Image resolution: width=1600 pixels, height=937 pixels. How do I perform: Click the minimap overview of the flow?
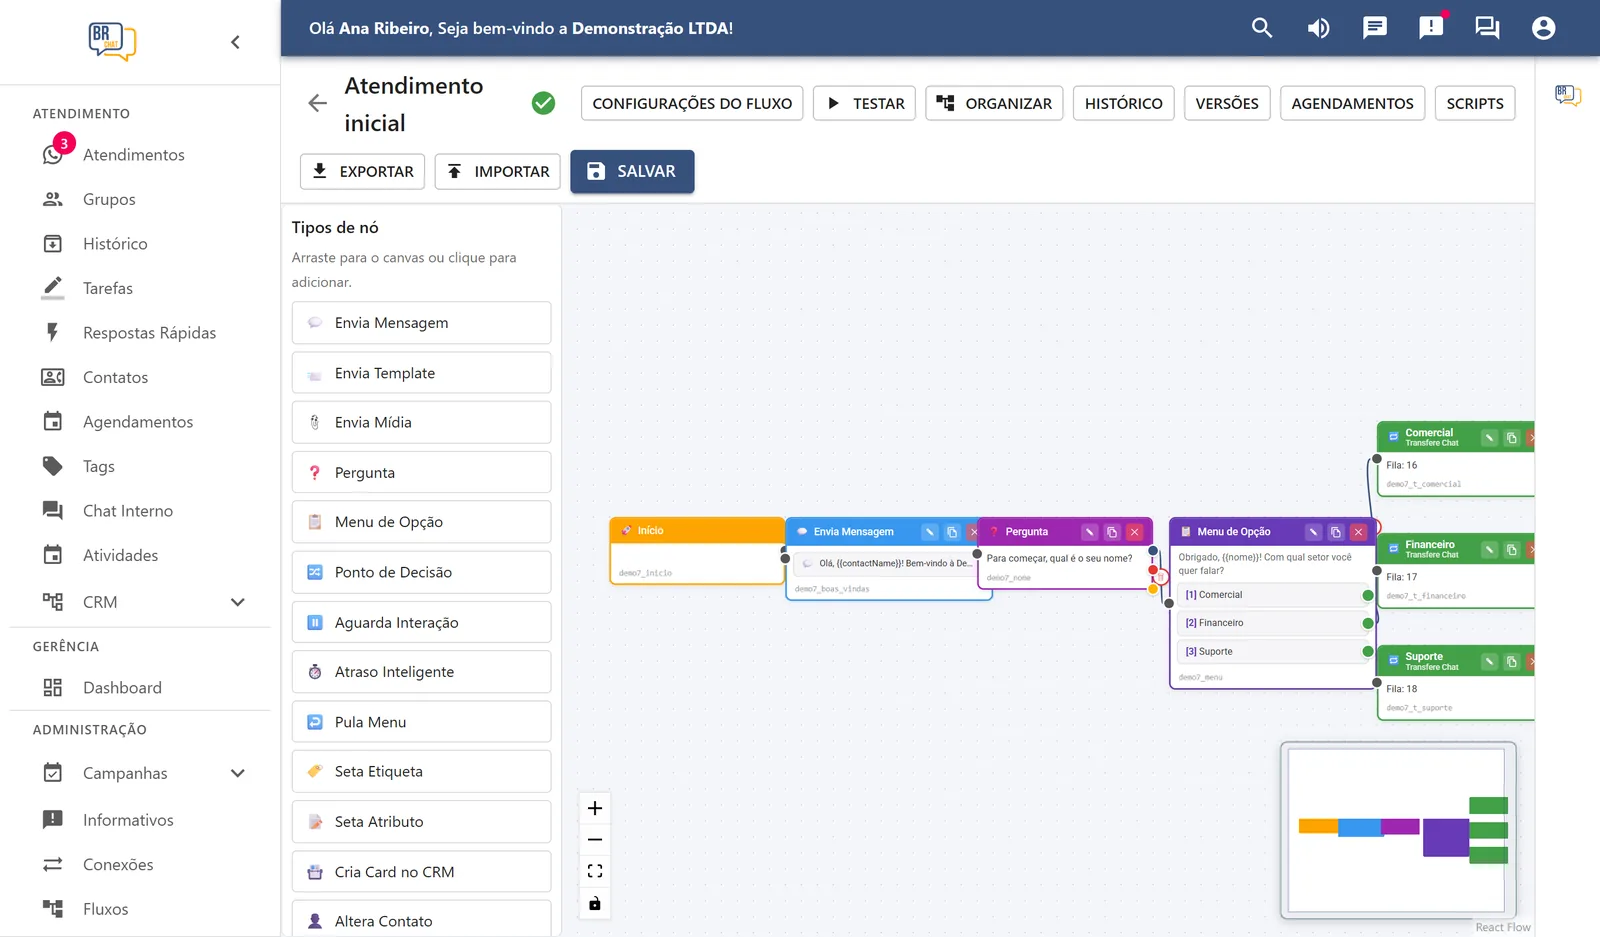tap(1398, 830)
